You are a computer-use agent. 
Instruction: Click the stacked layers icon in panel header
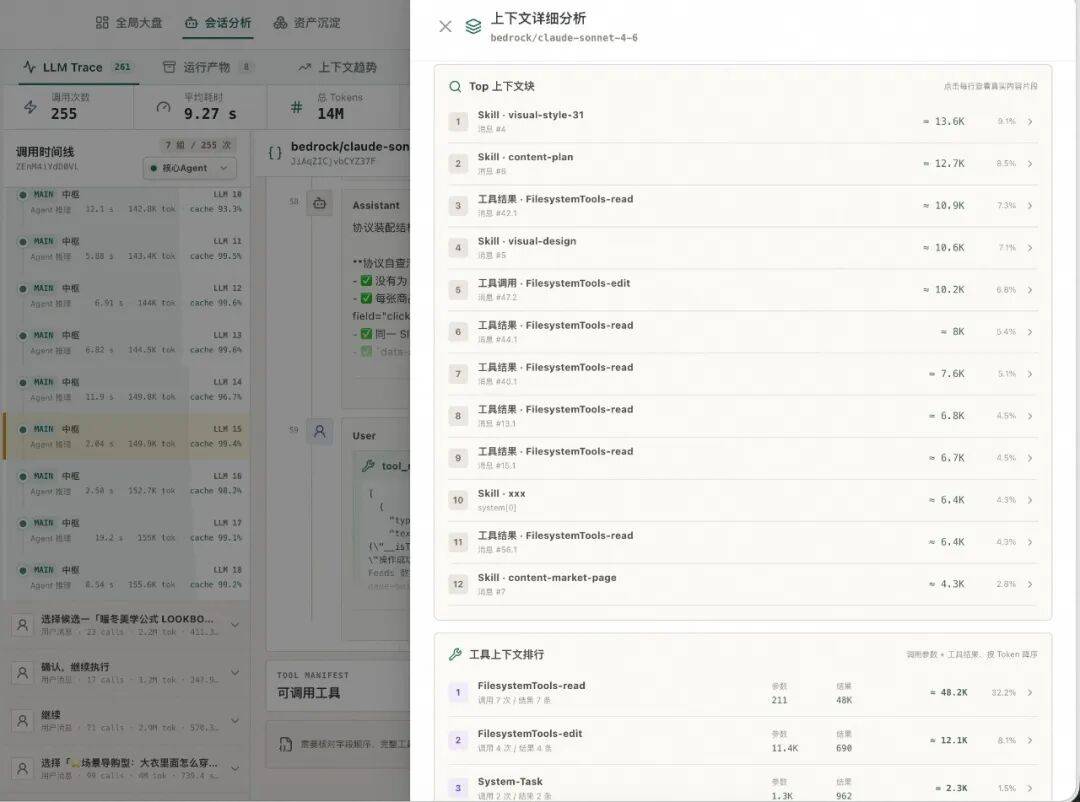pyautogui.click(x=473, y=26)
